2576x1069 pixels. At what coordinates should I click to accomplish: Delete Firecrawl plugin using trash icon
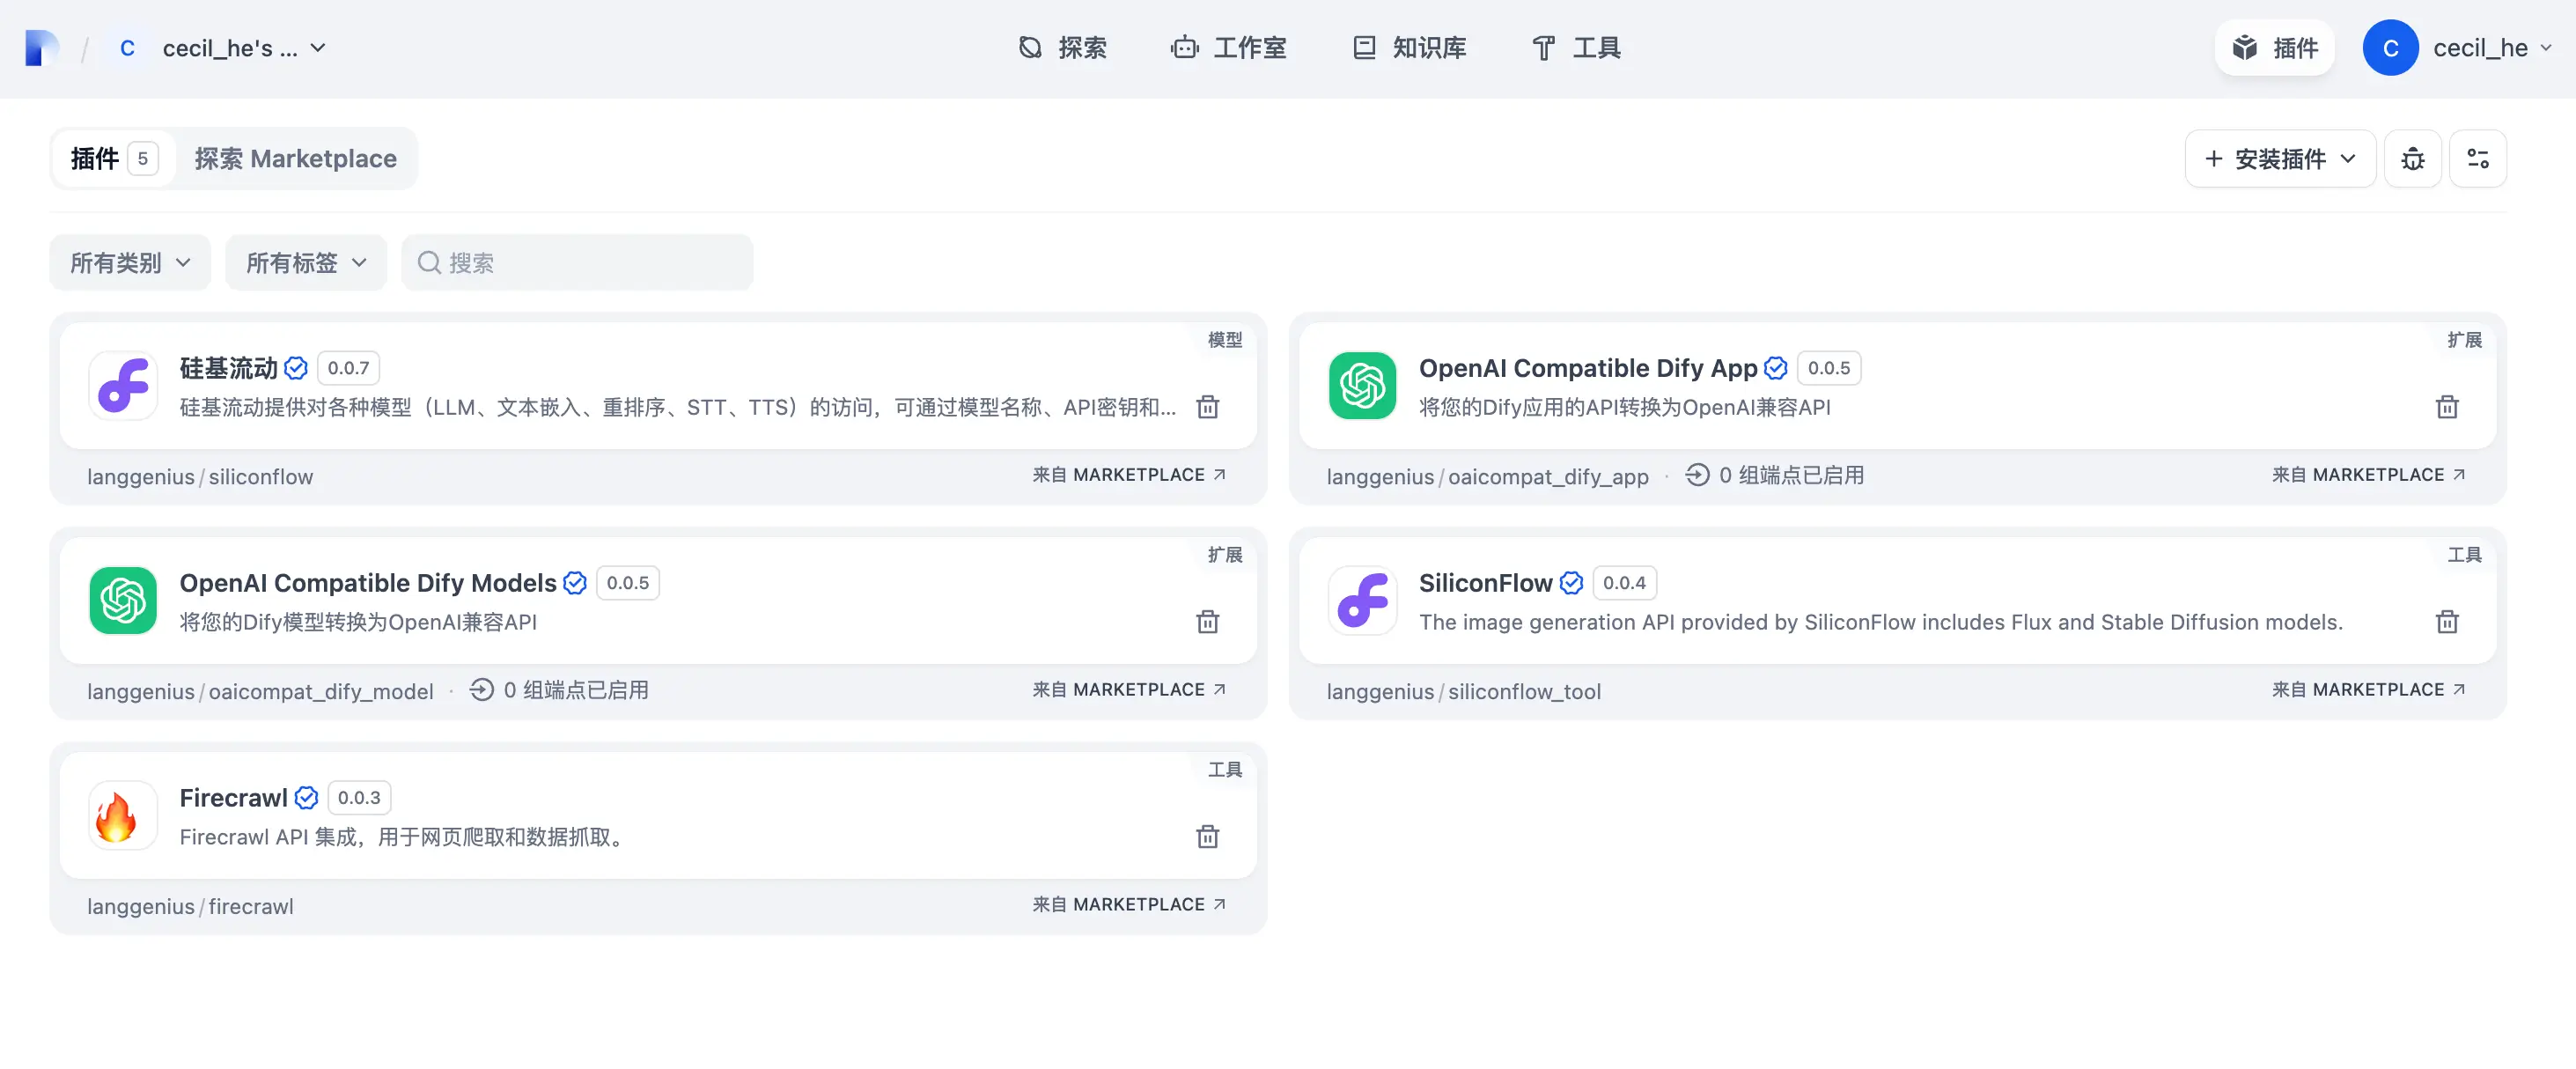[x=1207, y=837]
